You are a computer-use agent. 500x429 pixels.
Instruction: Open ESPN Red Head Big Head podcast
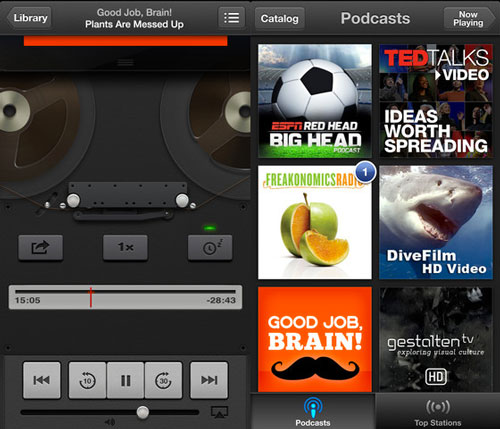(315, 101)
